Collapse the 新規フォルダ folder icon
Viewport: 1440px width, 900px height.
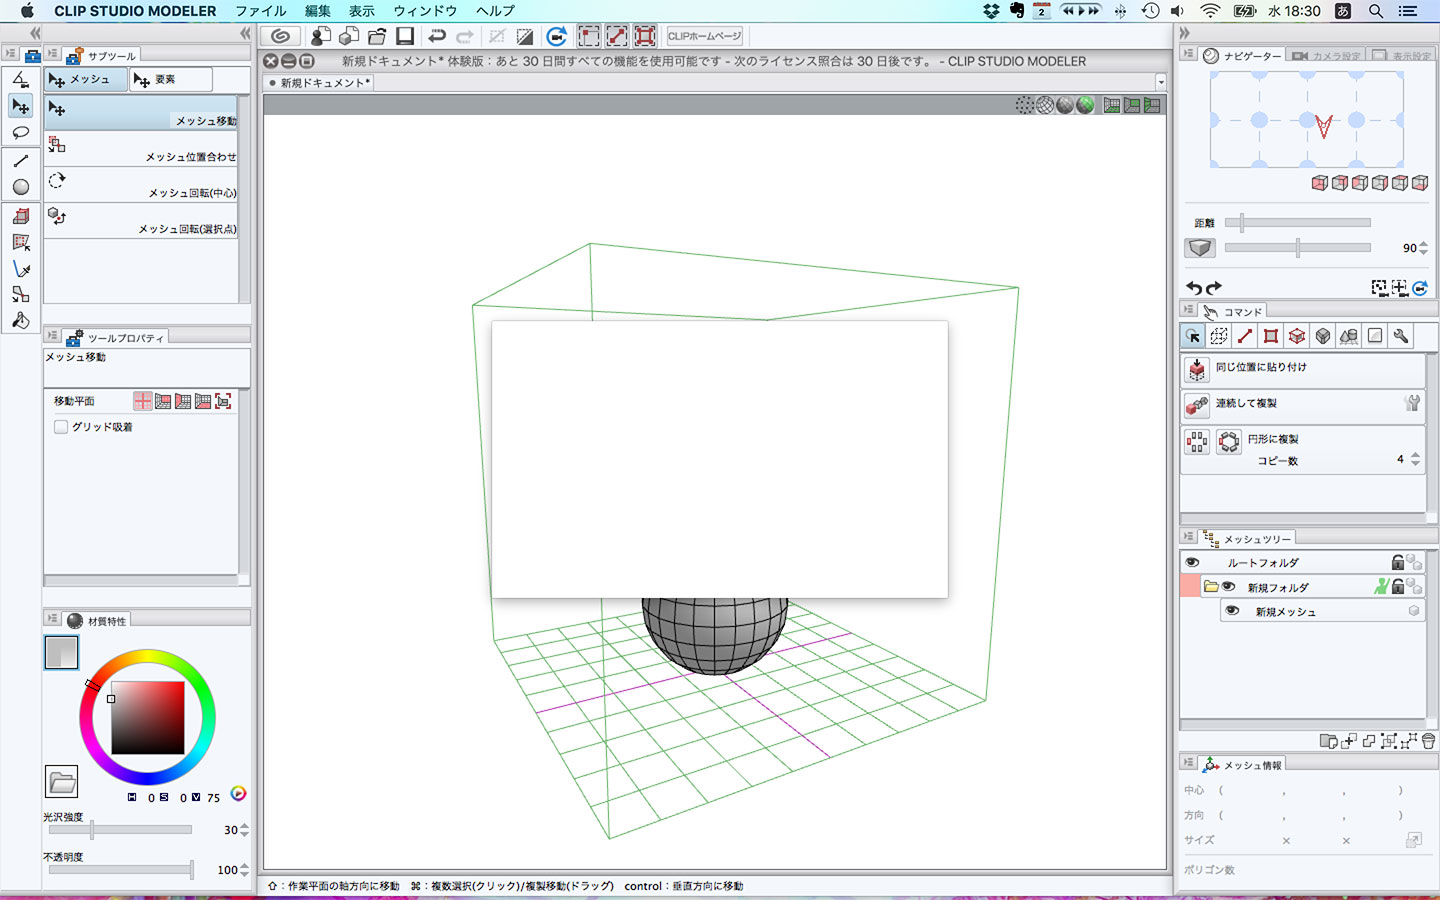point(1210,587)
